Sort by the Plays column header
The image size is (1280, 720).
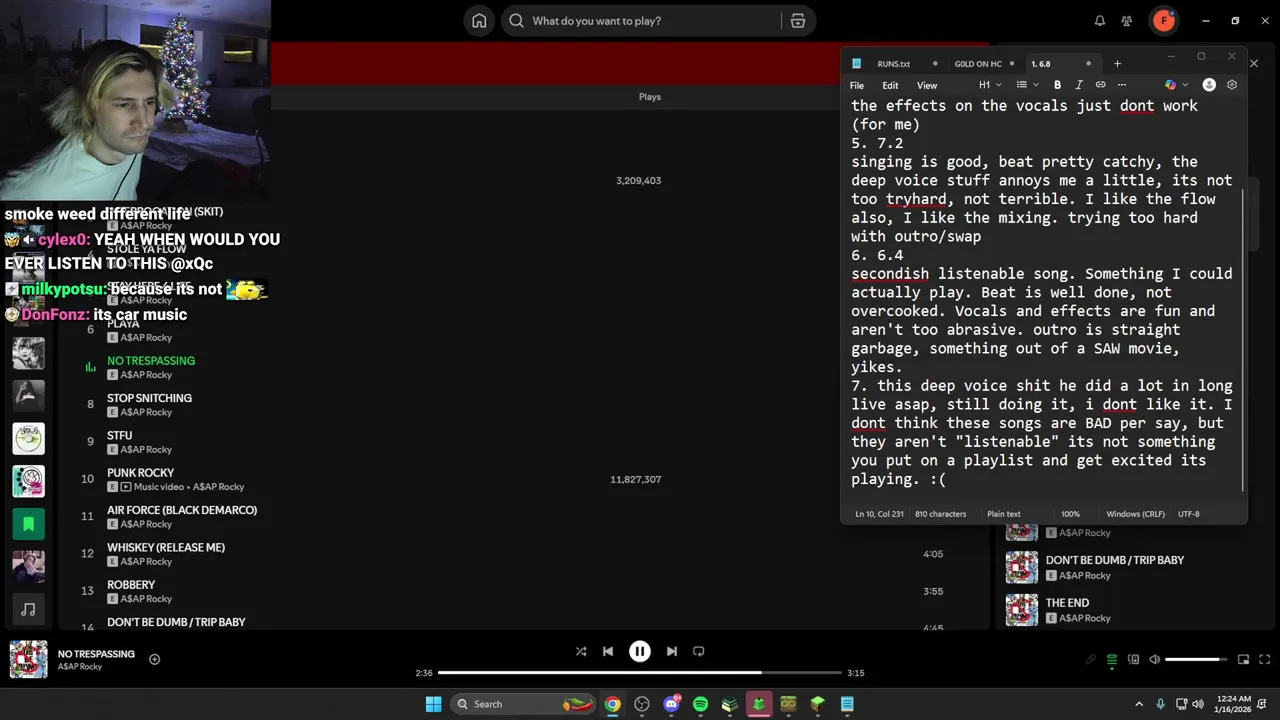point(650,97)
